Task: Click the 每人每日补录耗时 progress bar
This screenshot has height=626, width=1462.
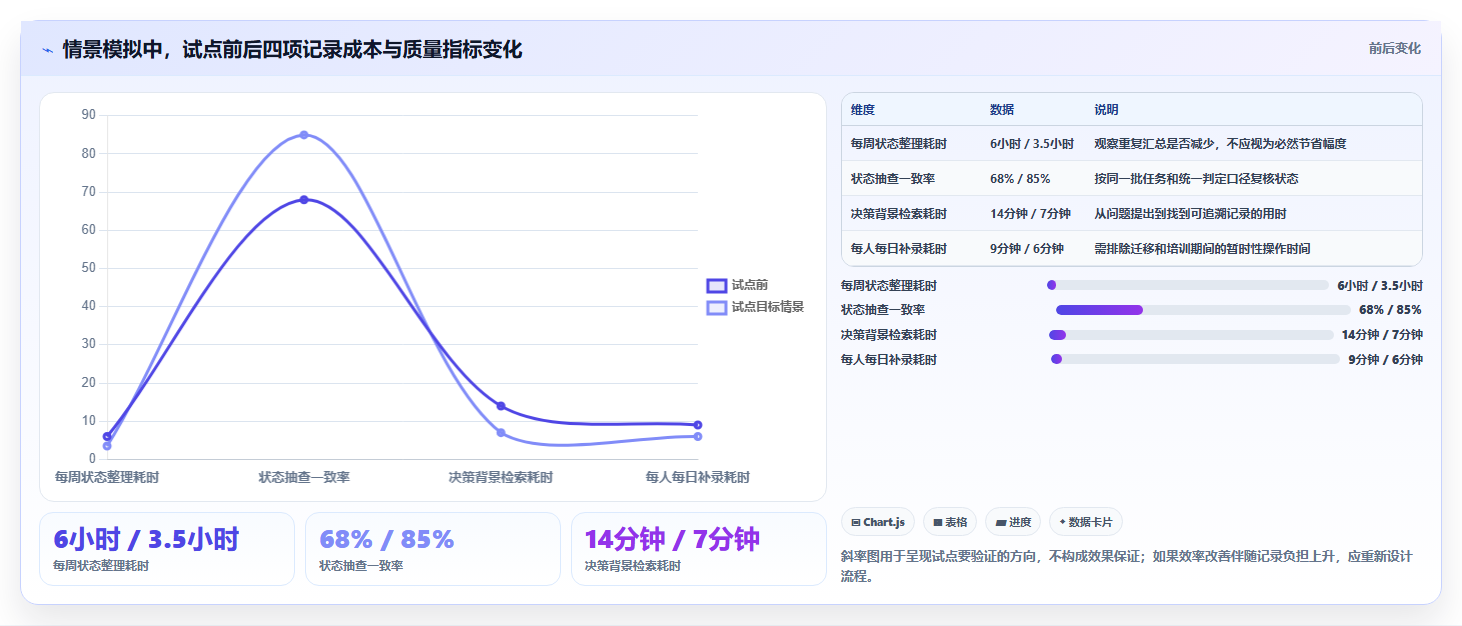Action: (x=1195, y=359)
